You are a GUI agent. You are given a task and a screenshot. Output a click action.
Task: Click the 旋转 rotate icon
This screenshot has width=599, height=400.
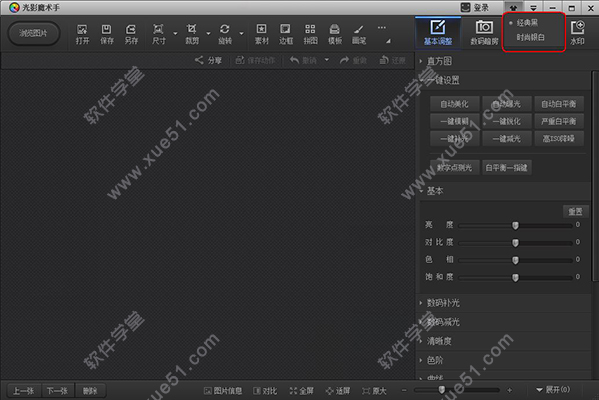point(225,34)
